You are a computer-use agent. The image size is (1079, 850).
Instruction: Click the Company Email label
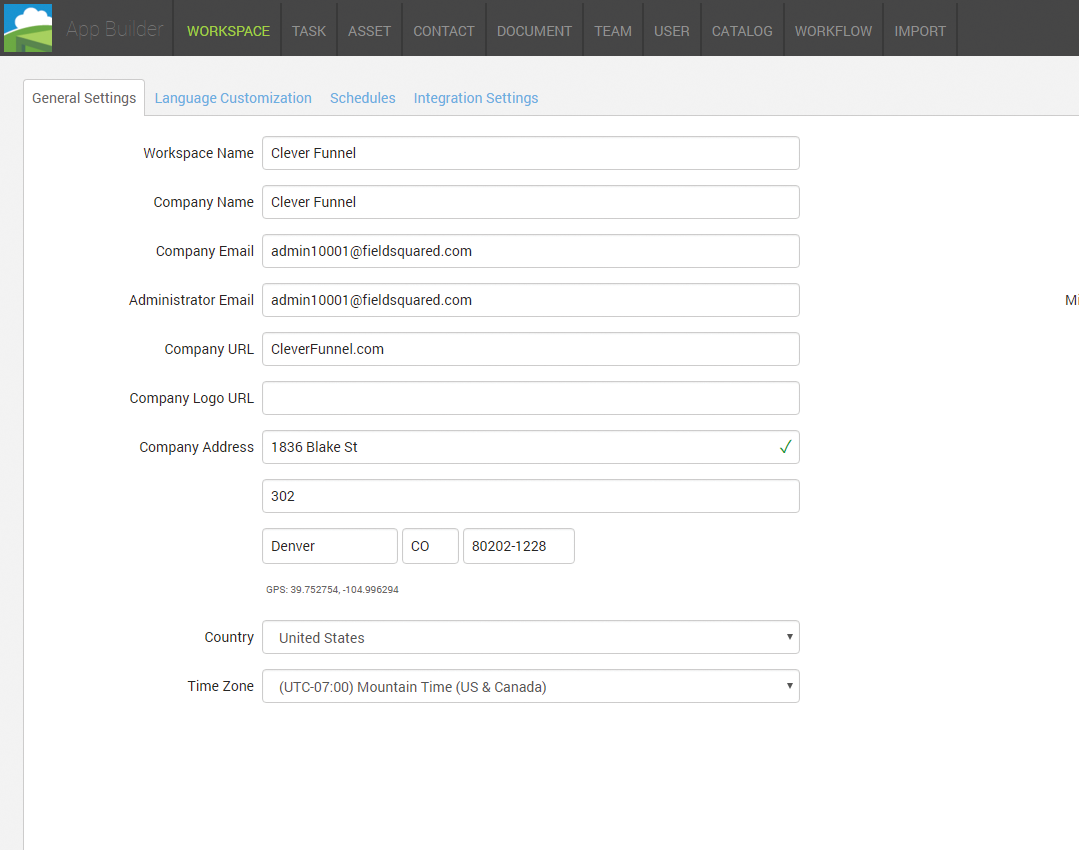(205, 251)
